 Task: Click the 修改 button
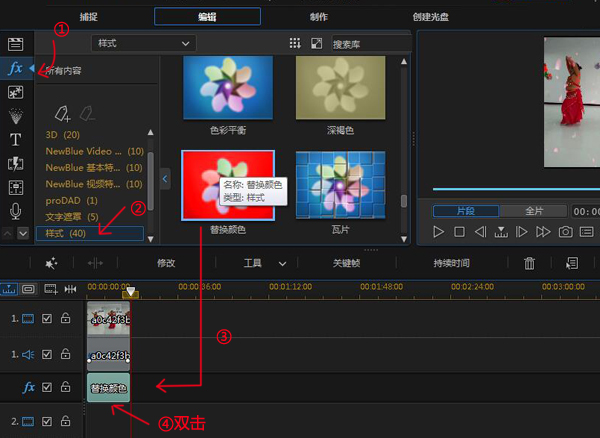(x=166, y=263)
